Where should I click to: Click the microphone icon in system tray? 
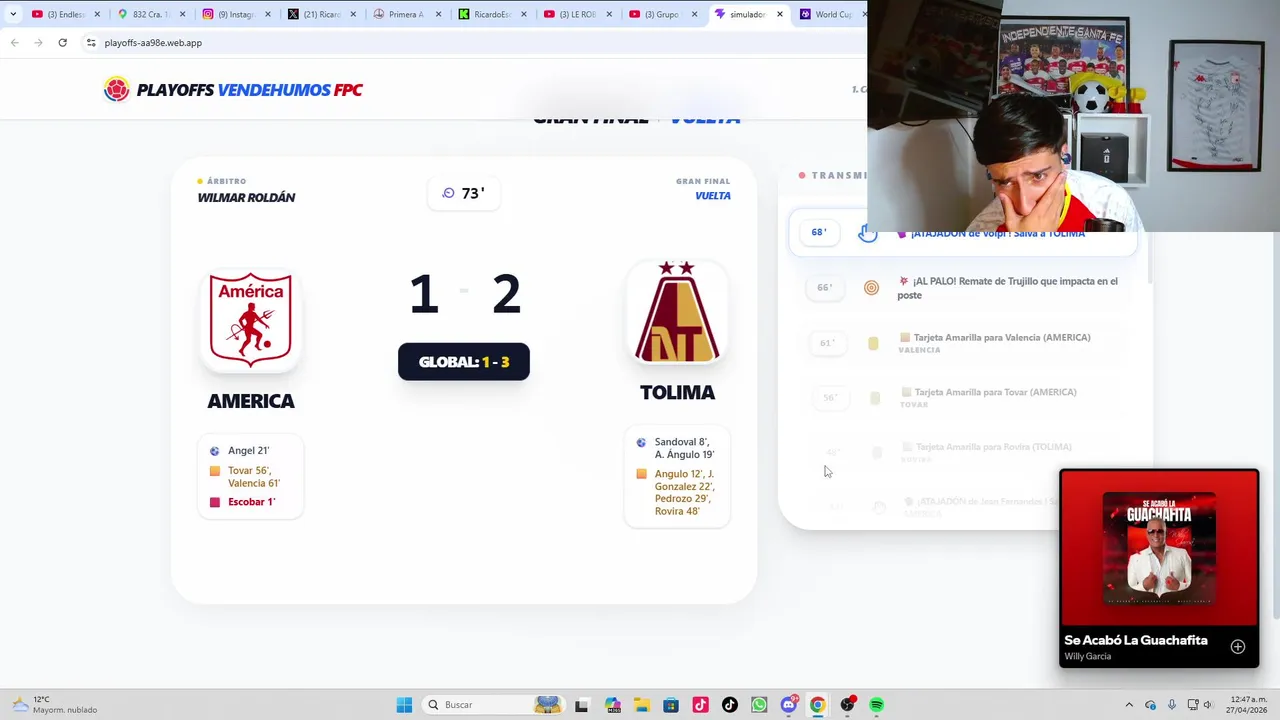pos(1171,705)
